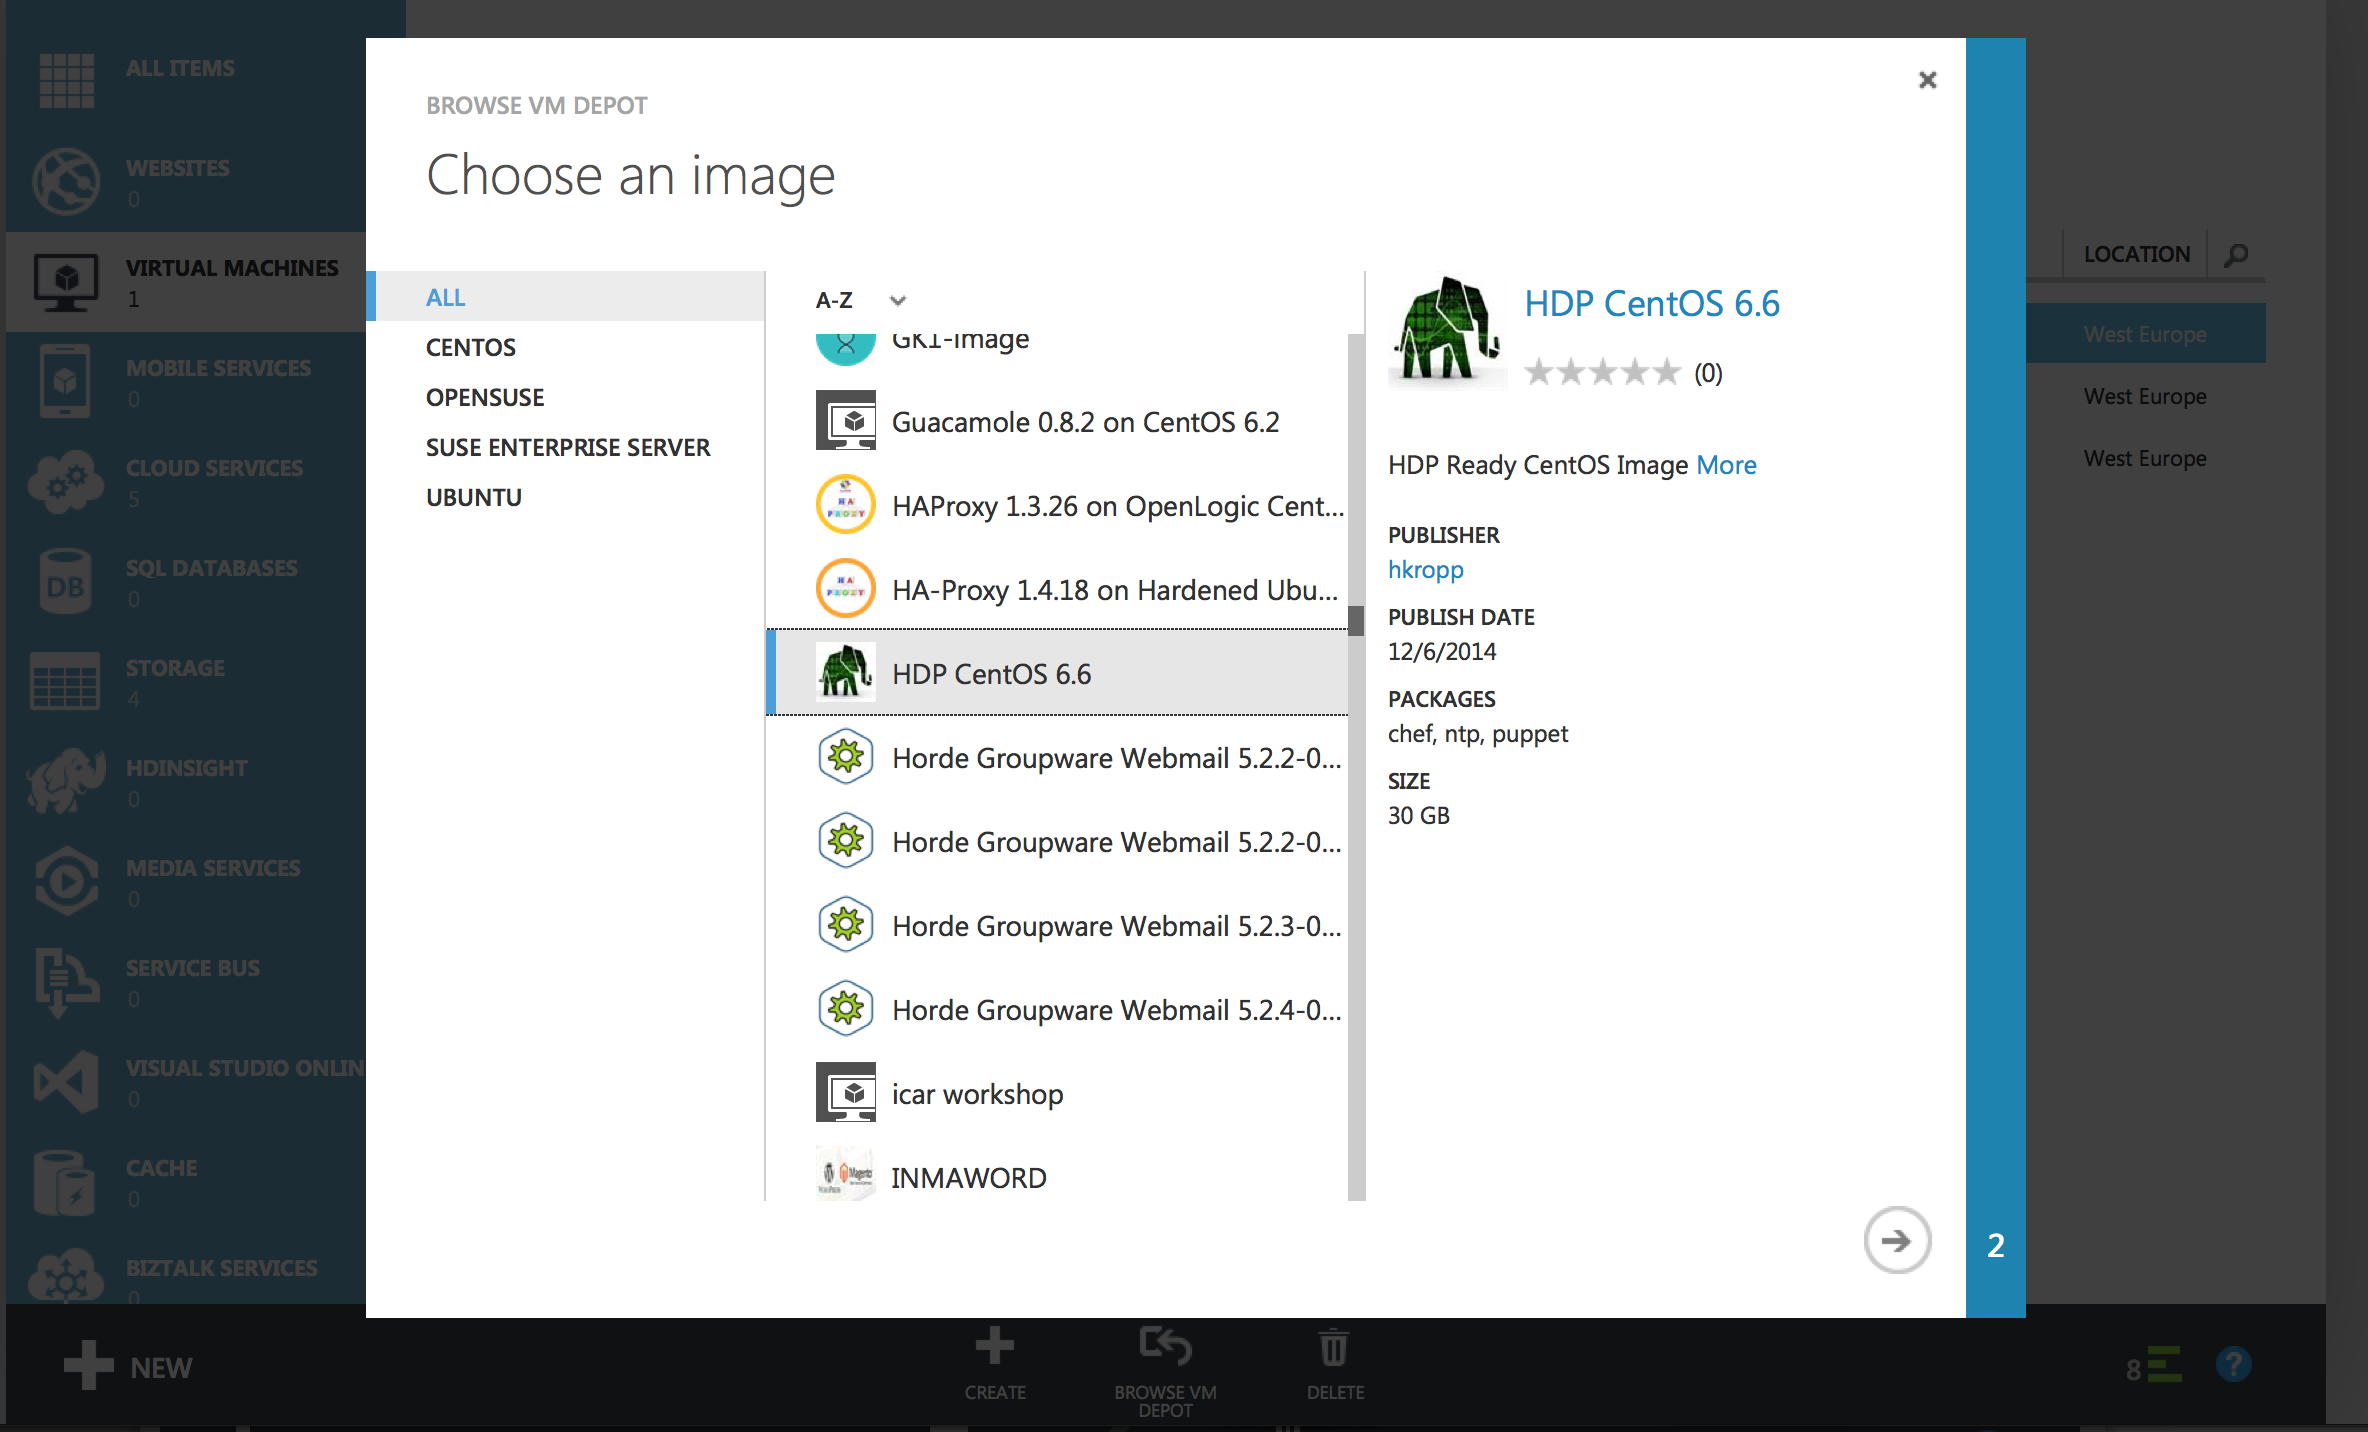Select the icar workshop image
Screen dimensions: 2368x1432
pyautogui.click(x=976, y=1094)
